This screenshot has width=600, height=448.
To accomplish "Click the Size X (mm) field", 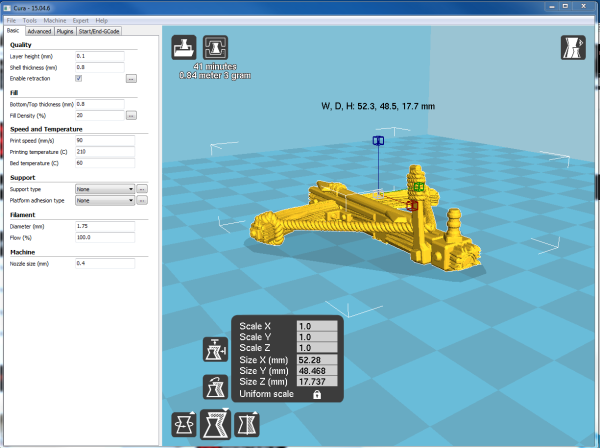I will click(316, 359).
